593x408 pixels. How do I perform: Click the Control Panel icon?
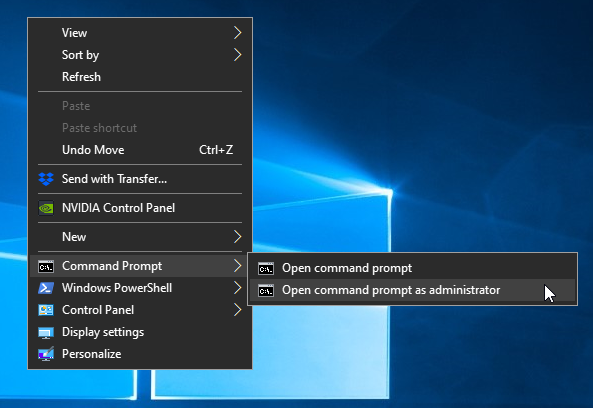46,310
